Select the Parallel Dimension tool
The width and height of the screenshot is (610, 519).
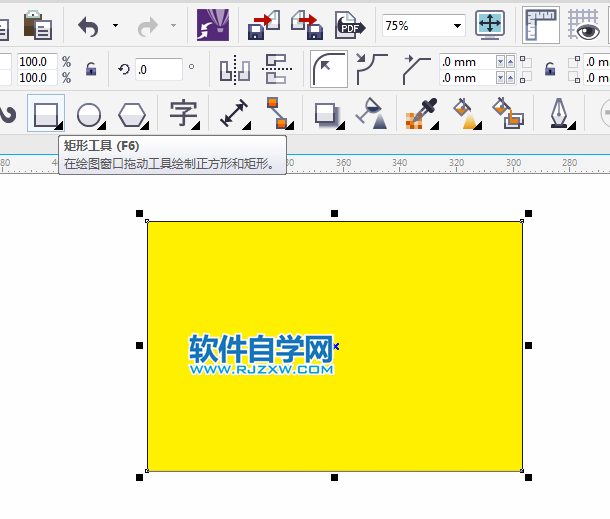233,113
